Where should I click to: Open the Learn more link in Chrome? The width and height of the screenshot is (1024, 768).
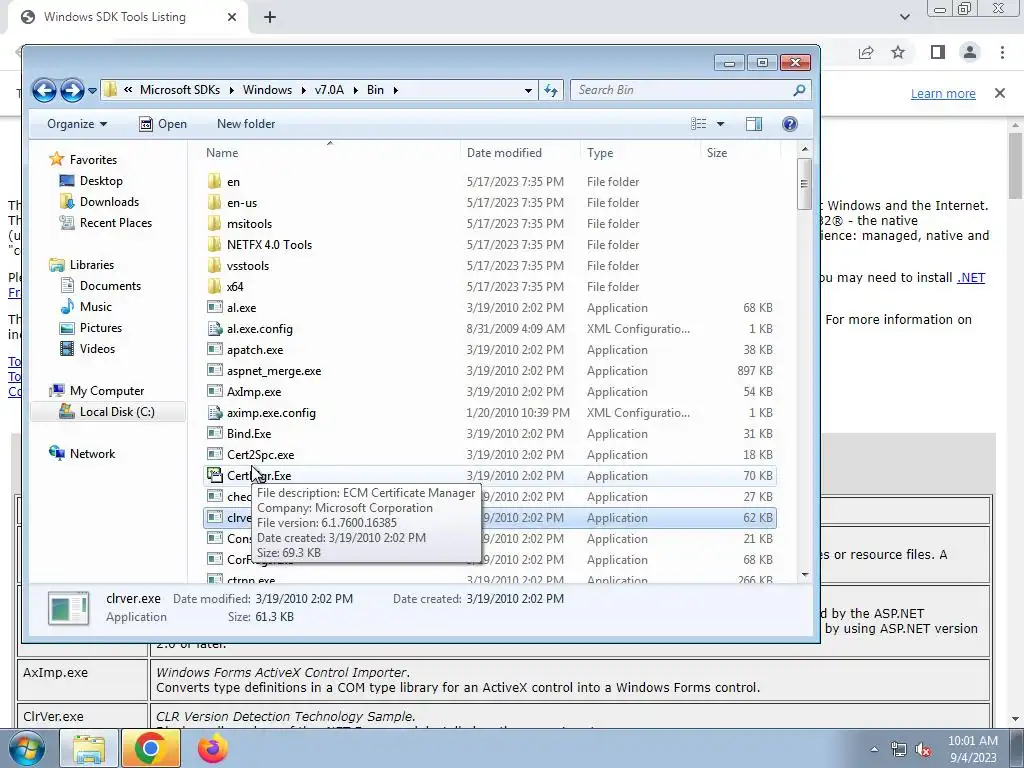[x=943, y=93]
